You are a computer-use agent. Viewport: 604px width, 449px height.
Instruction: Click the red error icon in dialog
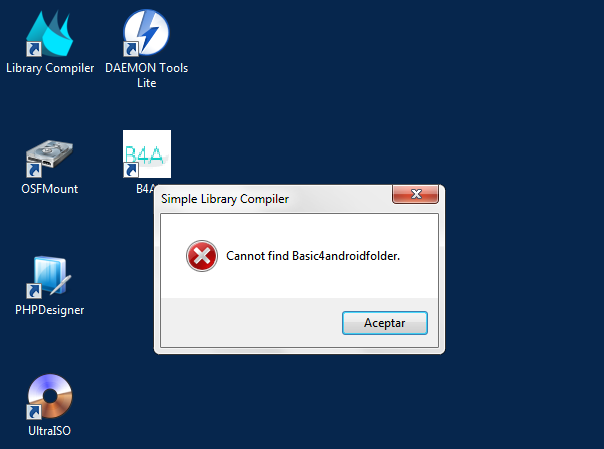[202, 256]
